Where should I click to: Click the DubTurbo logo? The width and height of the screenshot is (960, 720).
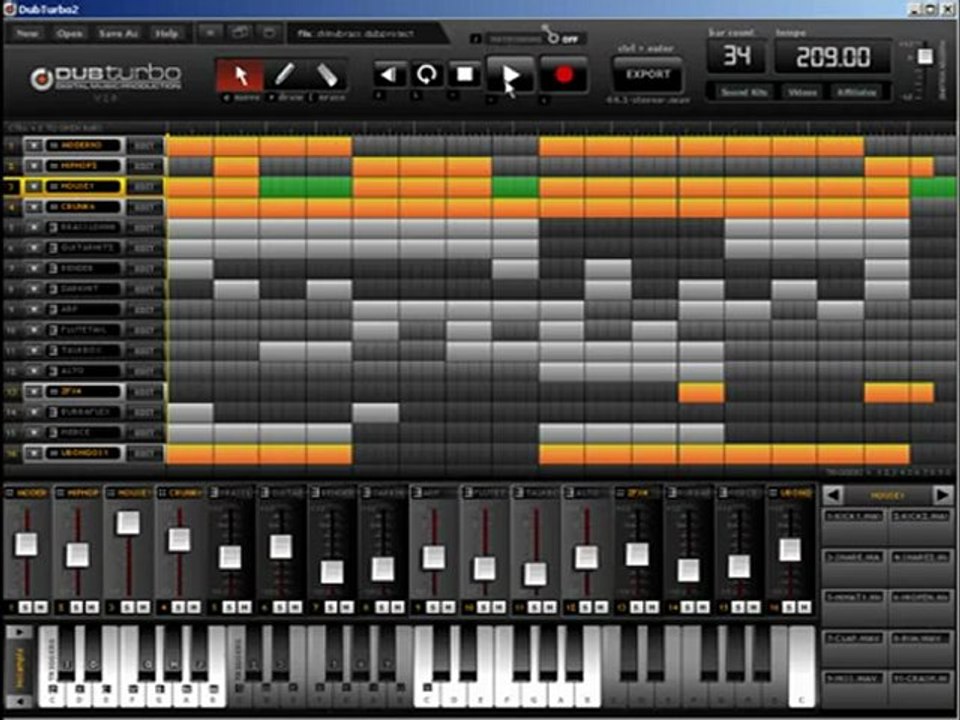106,78
